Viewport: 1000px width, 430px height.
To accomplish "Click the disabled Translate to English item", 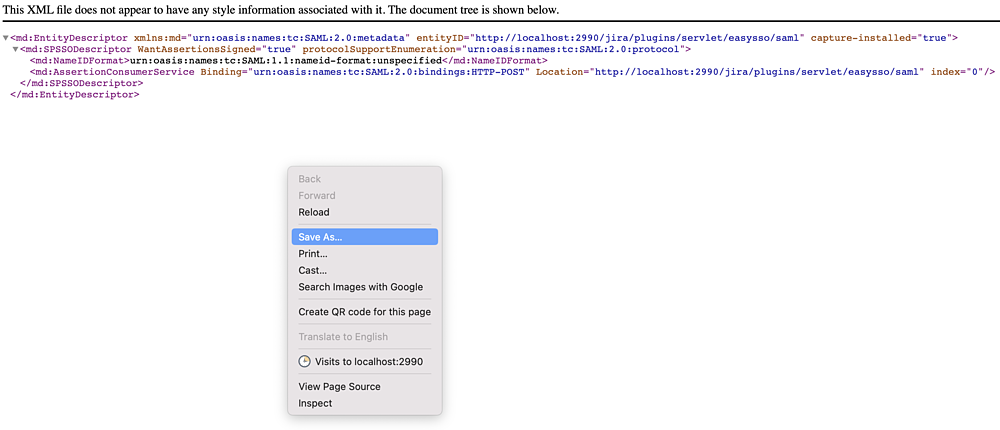I will pyautogui.click(x=365, y=337).
